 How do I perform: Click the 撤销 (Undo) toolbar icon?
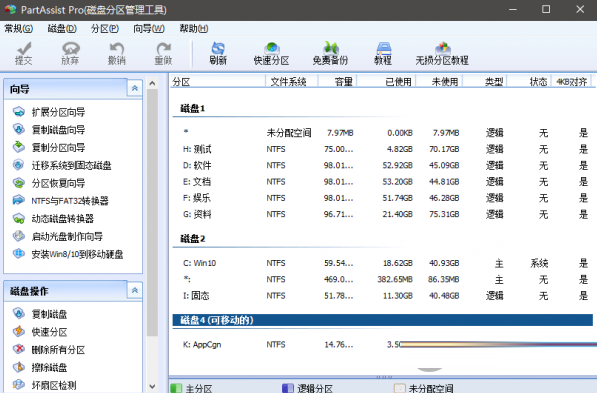[117, 53]
